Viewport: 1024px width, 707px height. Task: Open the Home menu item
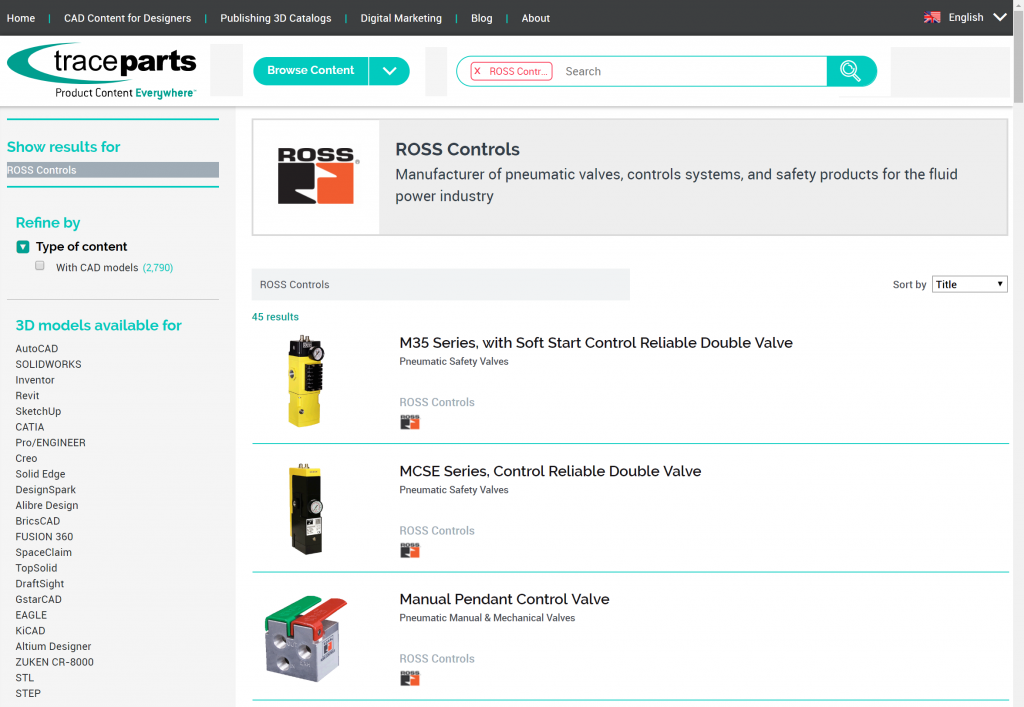[21, 18]
